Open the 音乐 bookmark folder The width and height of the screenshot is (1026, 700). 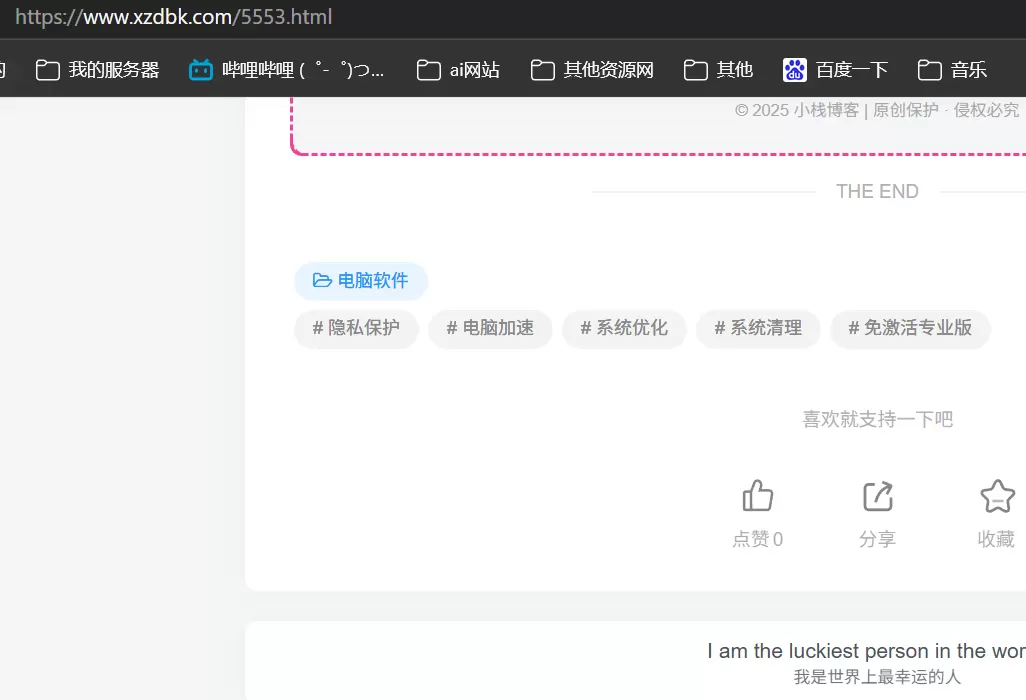[x=952, y=70]
